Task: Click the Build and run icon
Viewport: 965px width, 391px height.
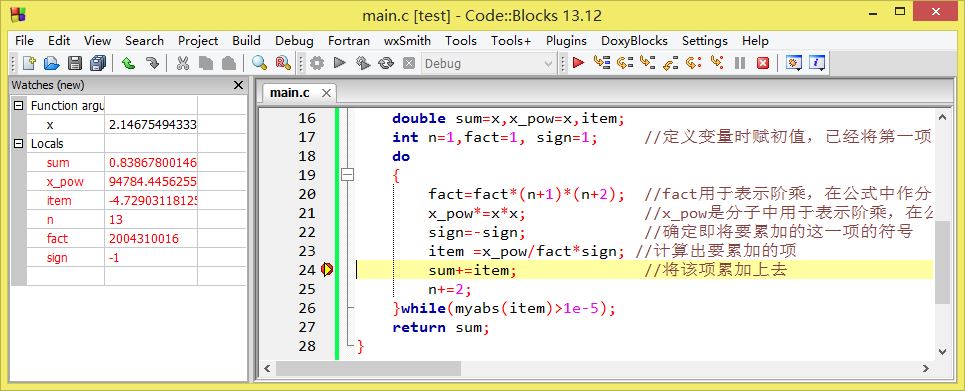Action: click(x=362, y=63)
